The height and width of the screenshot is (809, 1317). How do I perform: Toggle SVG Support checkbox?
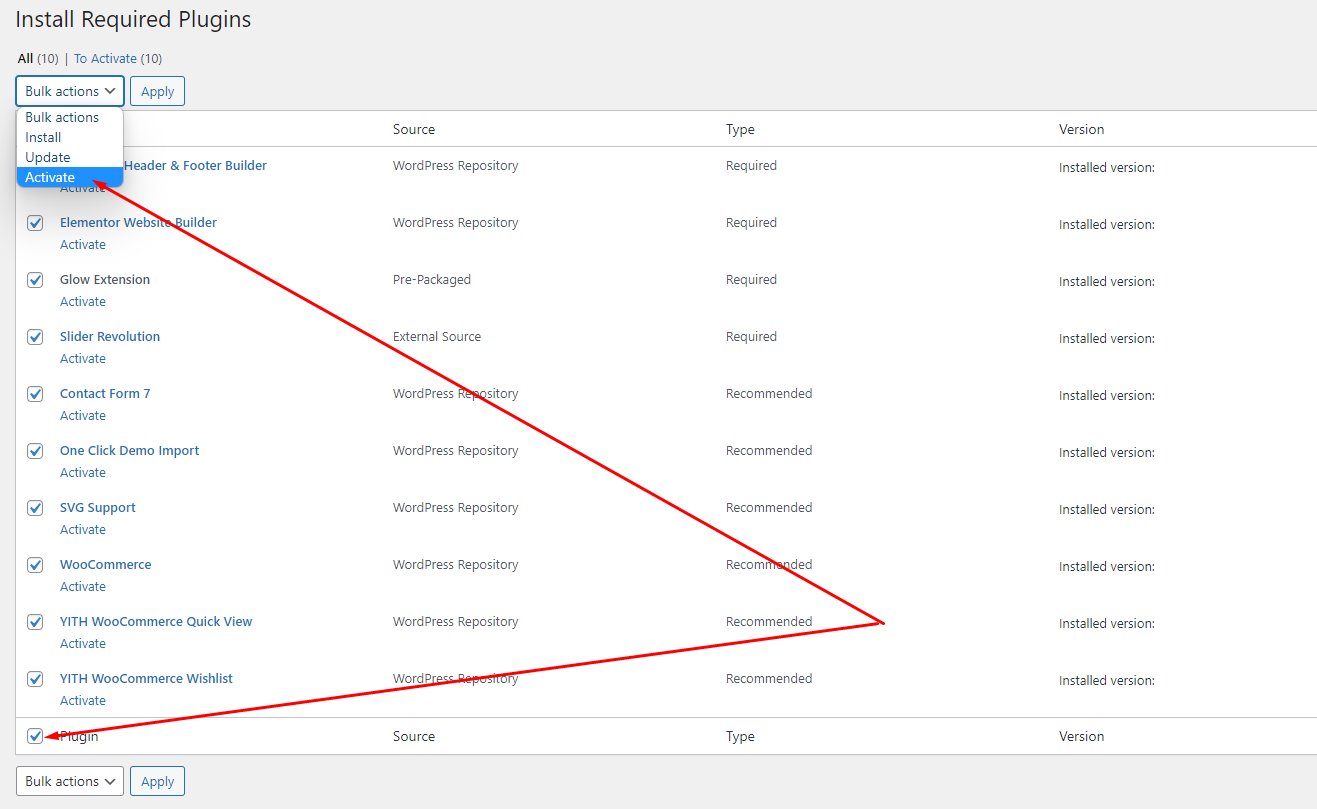click(x=35, y=508)
